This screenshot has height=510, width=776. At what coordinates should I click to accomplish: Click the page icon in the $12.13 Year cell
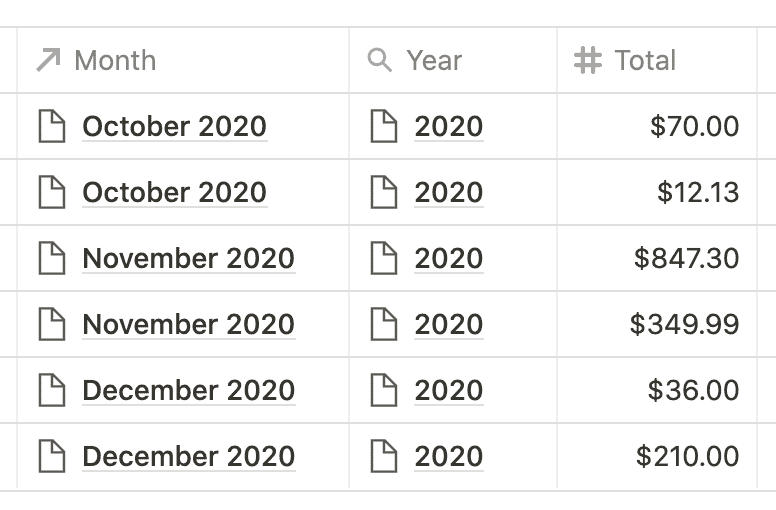click(384, 192)
